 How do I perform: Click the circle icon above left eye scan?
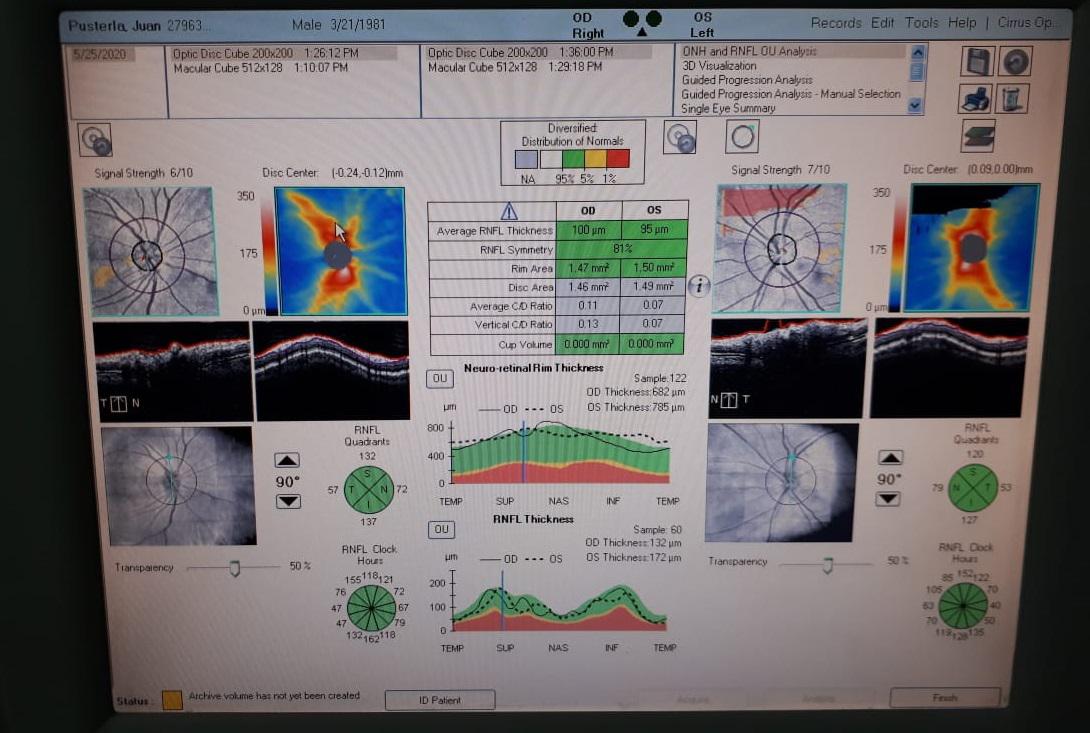742,136
